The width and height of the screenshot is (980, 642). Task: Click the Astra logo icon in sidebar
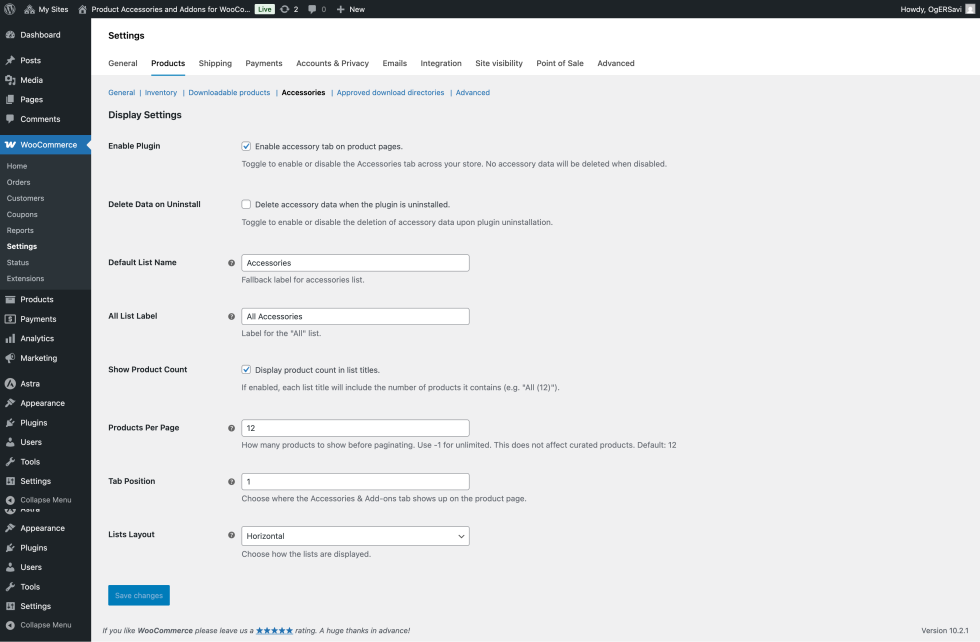tap(10, 384)
